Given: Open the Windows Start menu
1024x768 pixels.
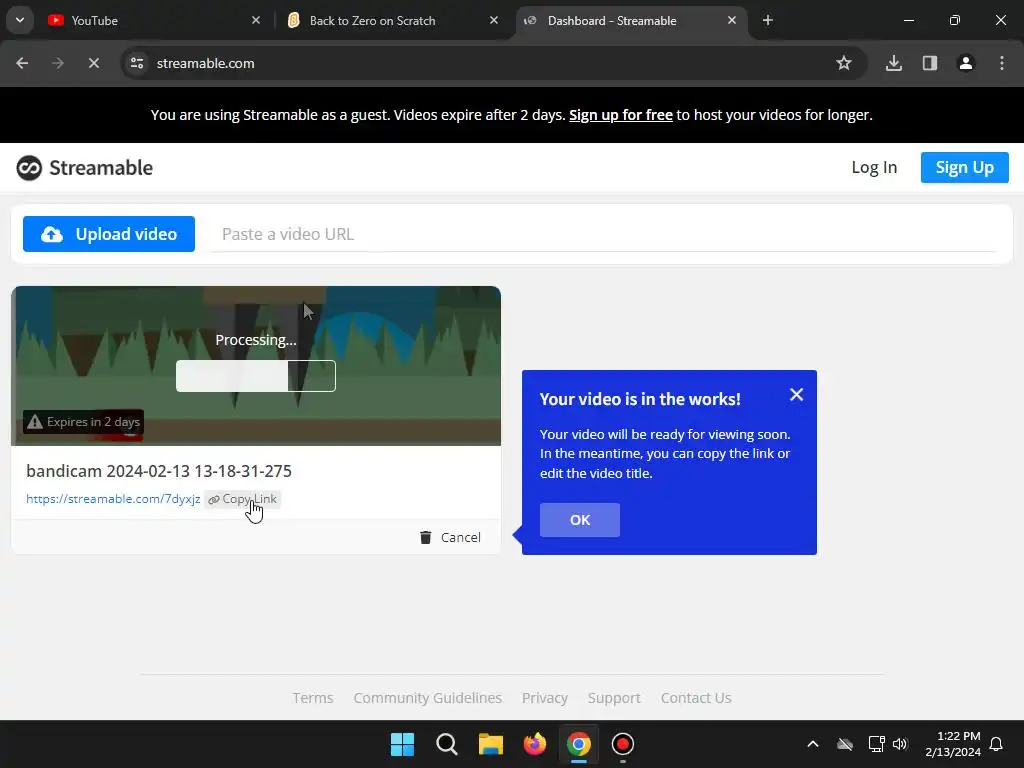Looking at the screenshot, I should (x=402, y=744).
